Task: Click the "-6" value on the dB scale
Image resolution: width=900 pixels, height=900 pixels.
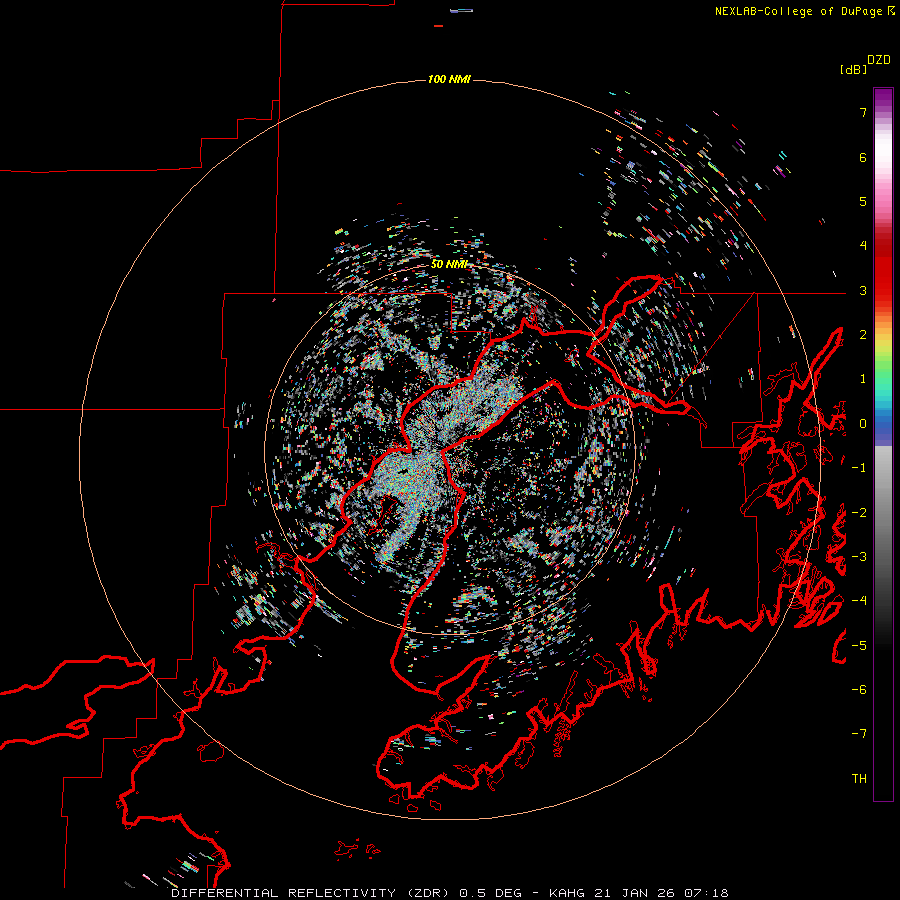Action: click(859, 689)
